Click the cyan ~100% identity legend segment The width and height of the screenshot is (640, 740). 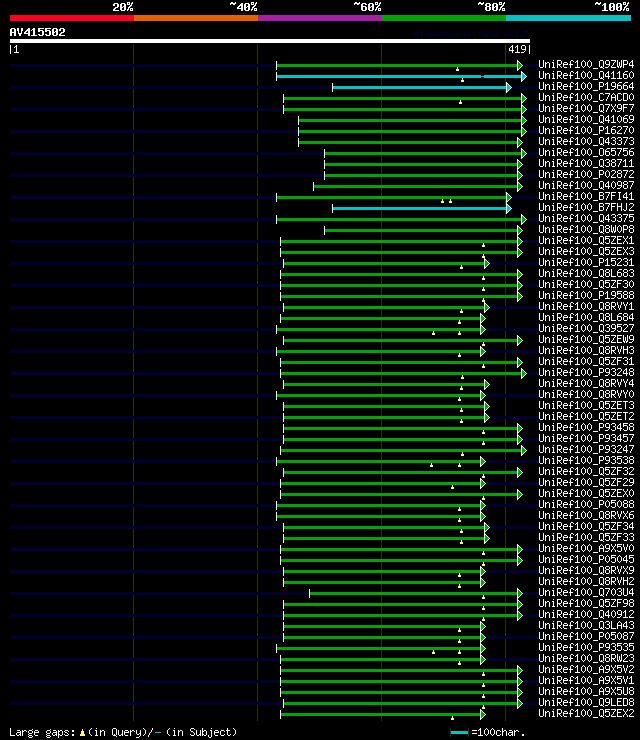(568, 18)
